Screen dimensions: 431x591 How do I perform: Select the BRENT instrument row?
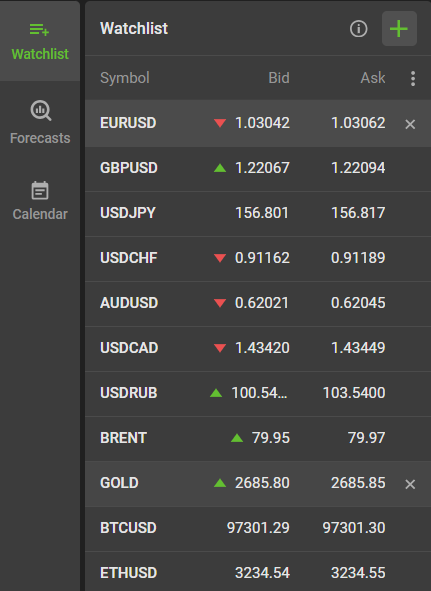(258, 438)
